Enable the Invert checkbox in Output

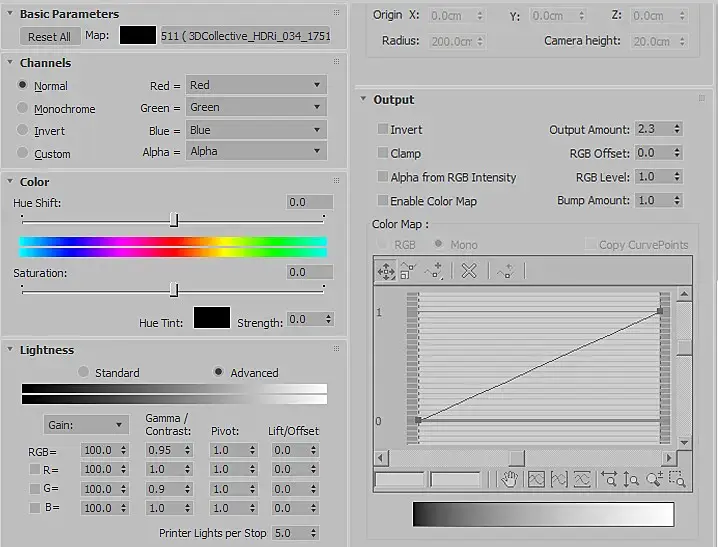[x=383, y=129]
